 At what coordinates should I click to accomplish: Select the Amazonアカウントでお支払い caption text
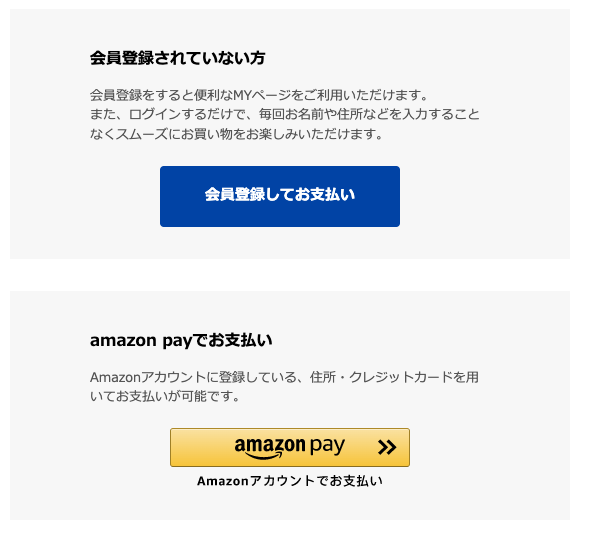tap(290, 481)
